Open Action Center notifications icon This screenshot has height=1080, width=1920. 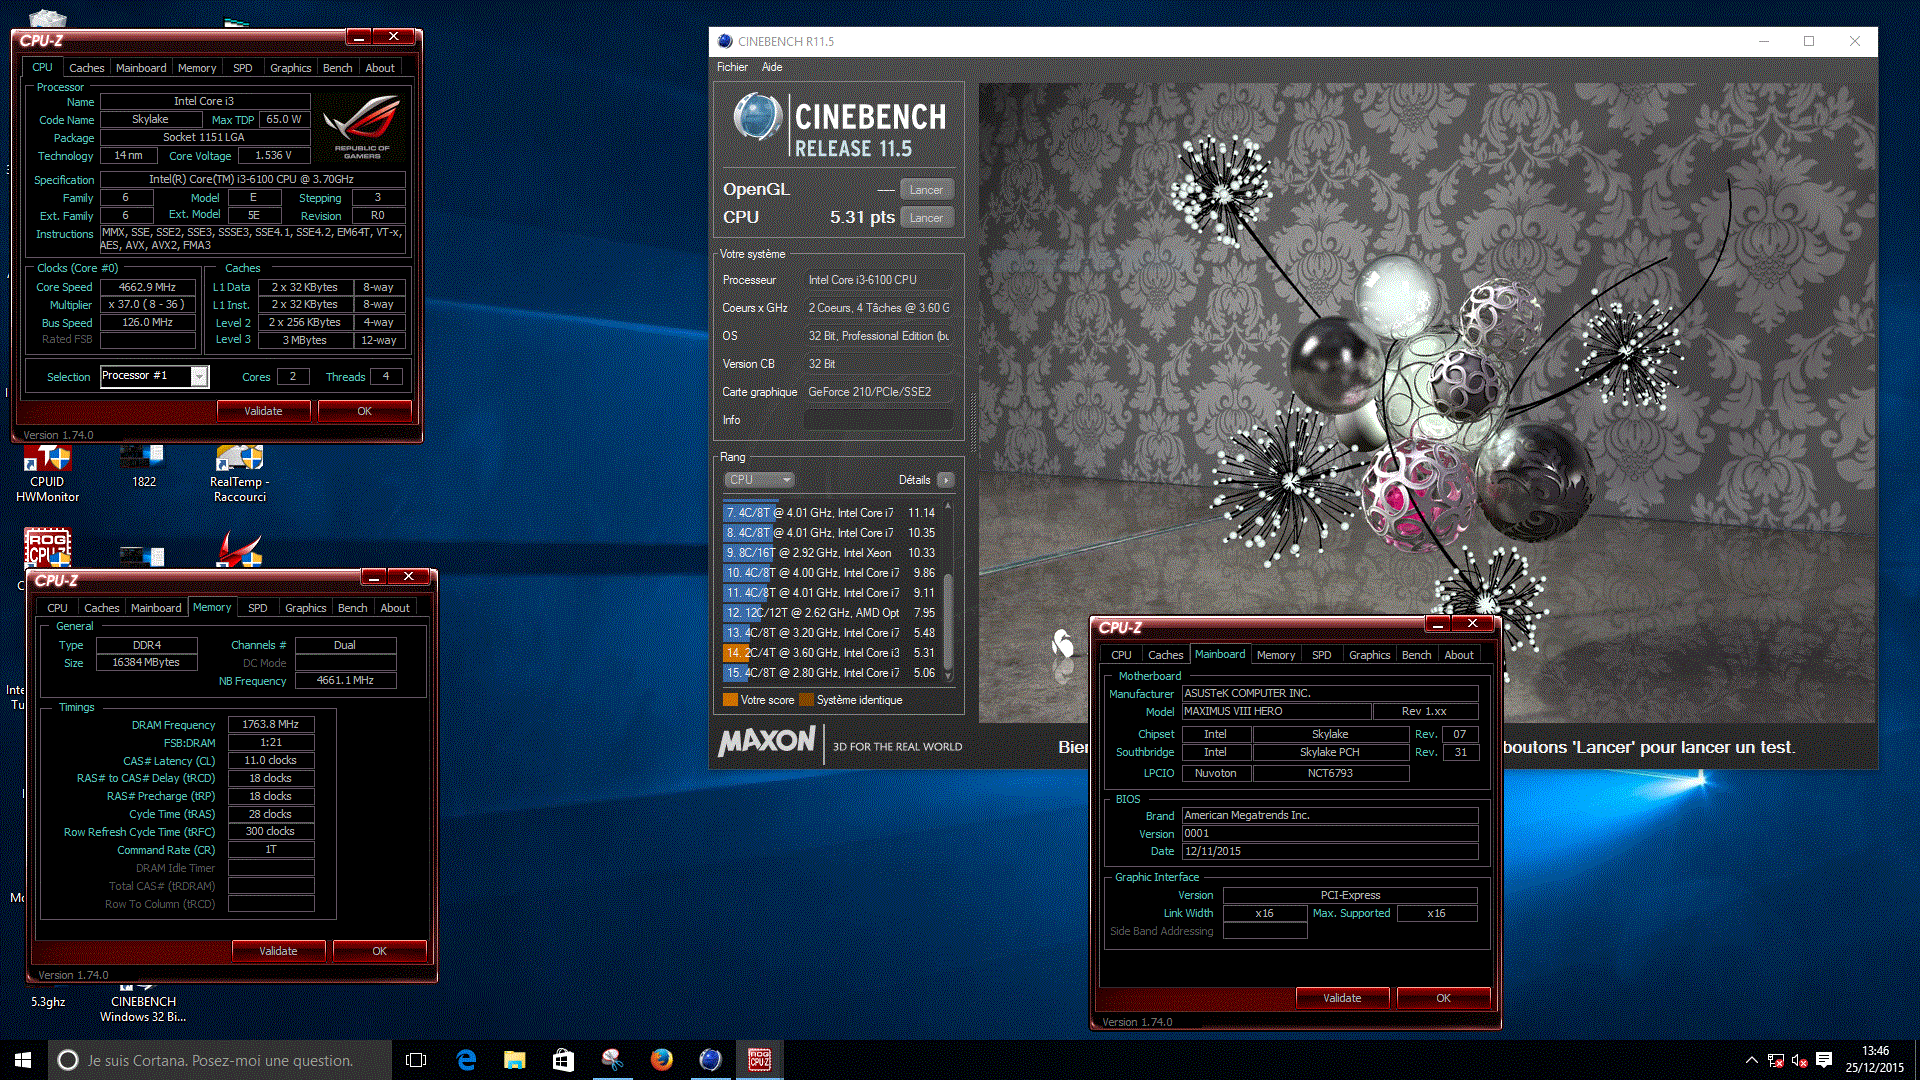[1824, 1060]
